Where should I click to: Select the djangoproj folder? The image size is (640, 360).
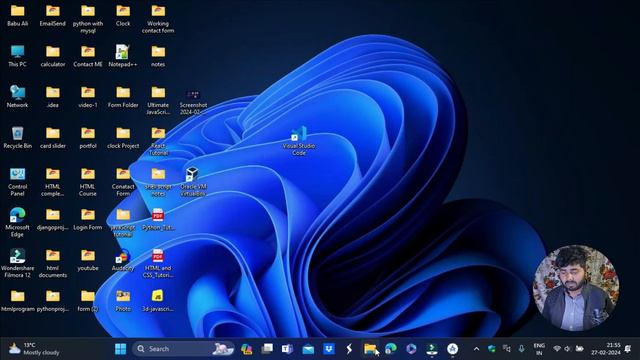click(x=52, y=219)
